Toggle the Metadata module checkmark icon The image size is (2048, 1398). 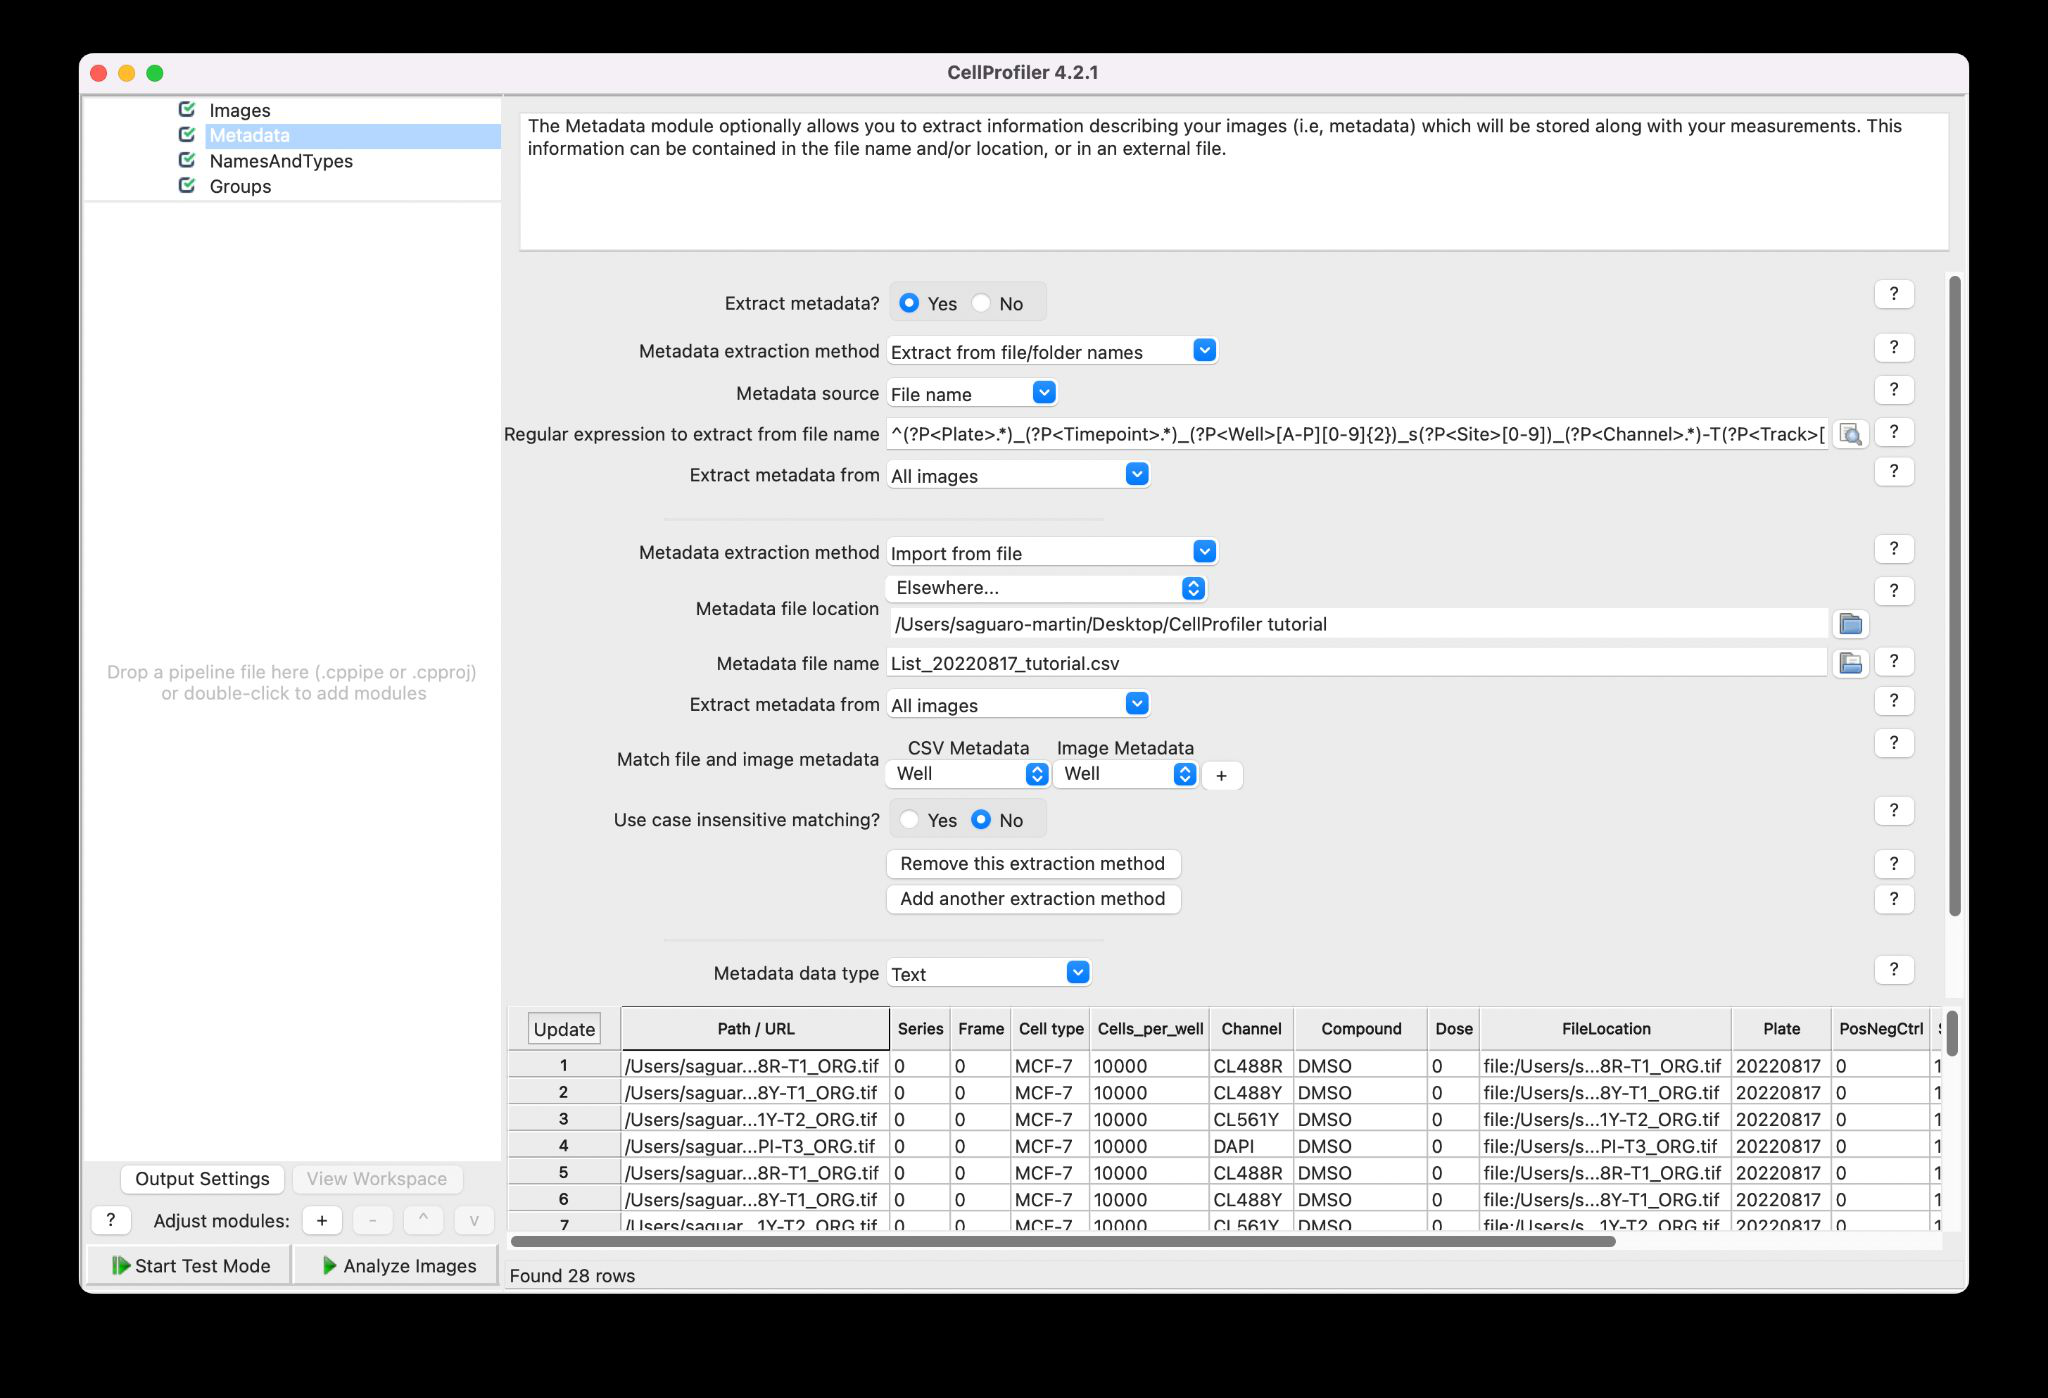187,134
